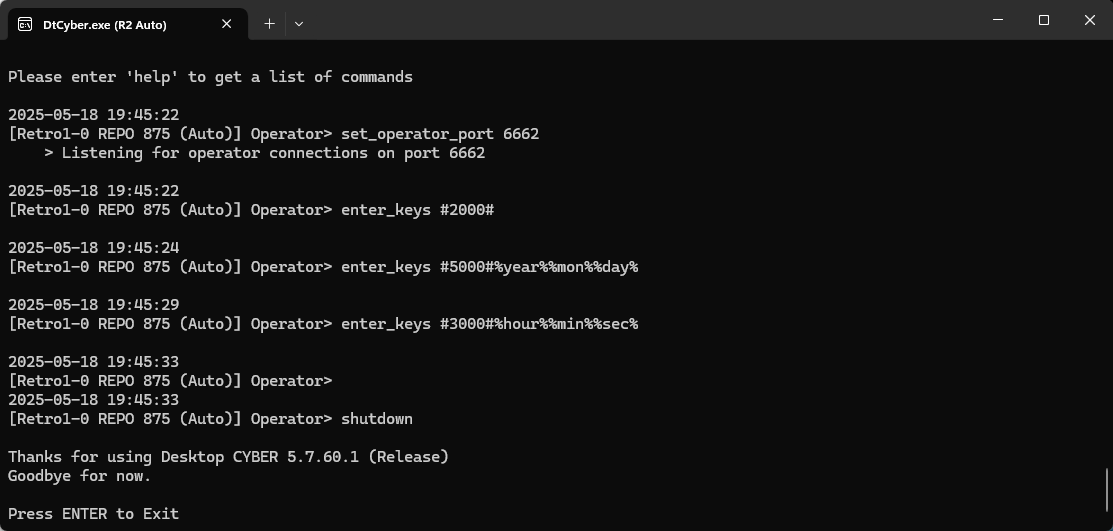The image size is (1113, 531).
Task: Click the enter_keys year/mon/day command line
Action: 489,267
